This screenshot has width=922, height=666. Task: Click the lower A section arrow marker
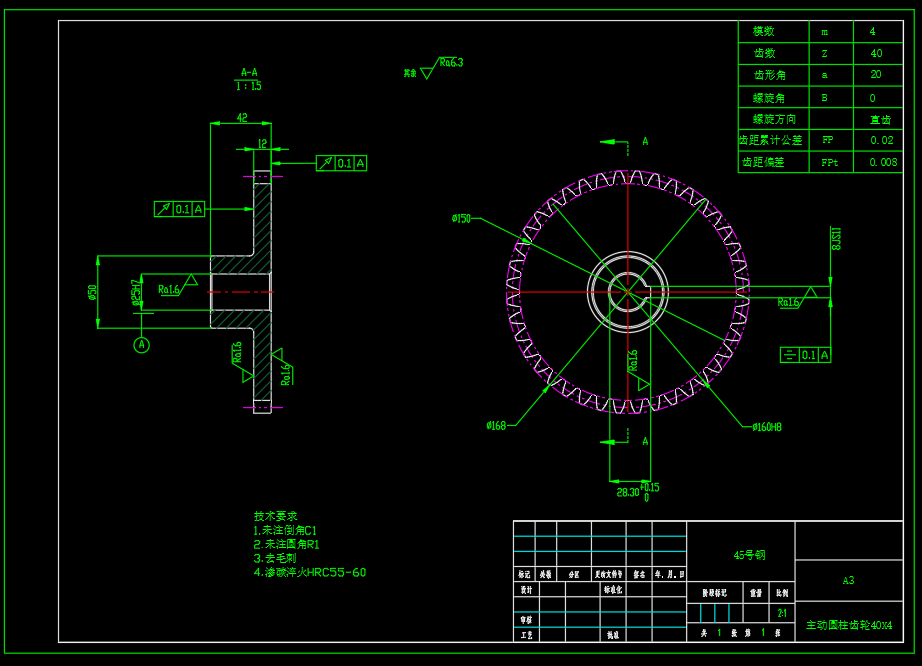(628, 440)
